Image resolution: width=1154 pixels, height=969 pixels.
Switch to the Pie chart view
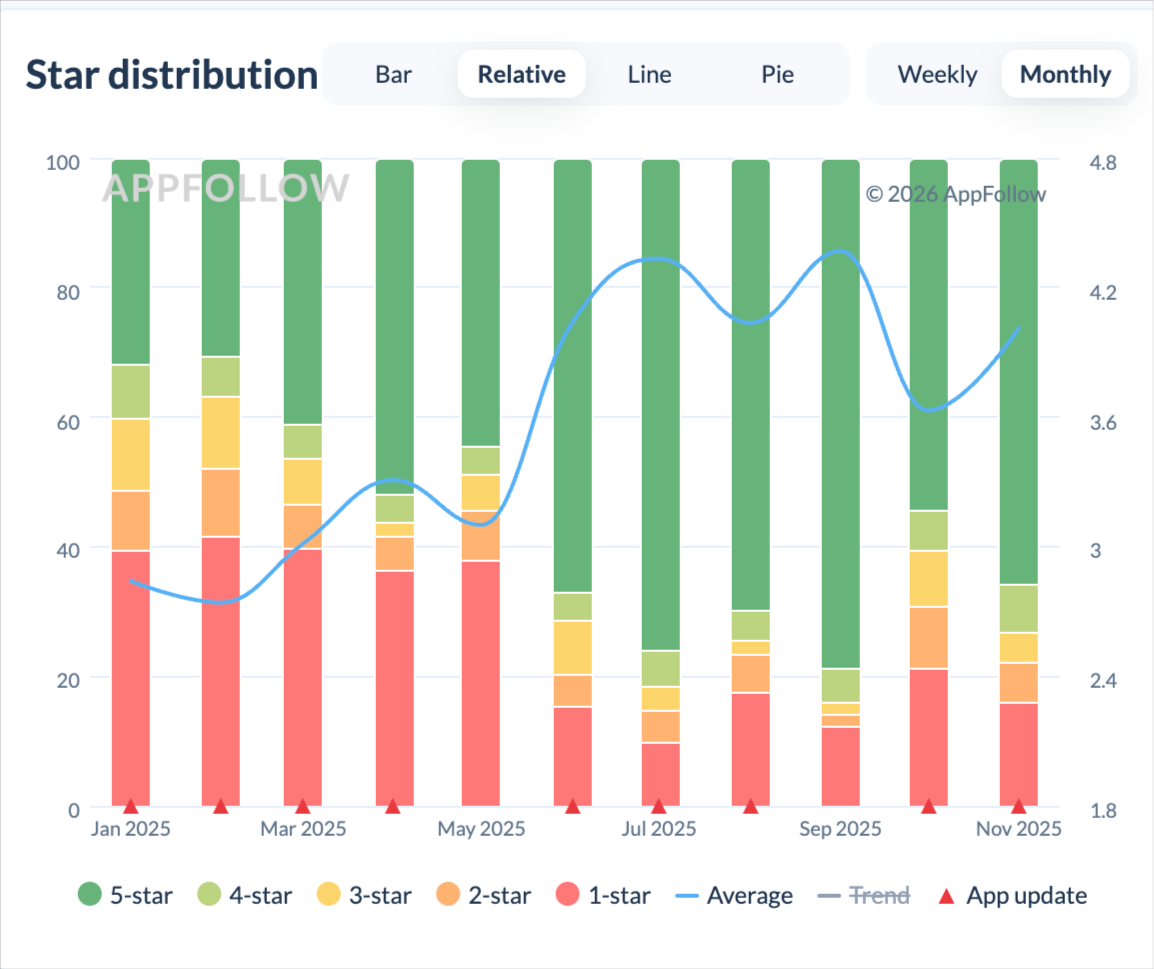click(777, 74)
